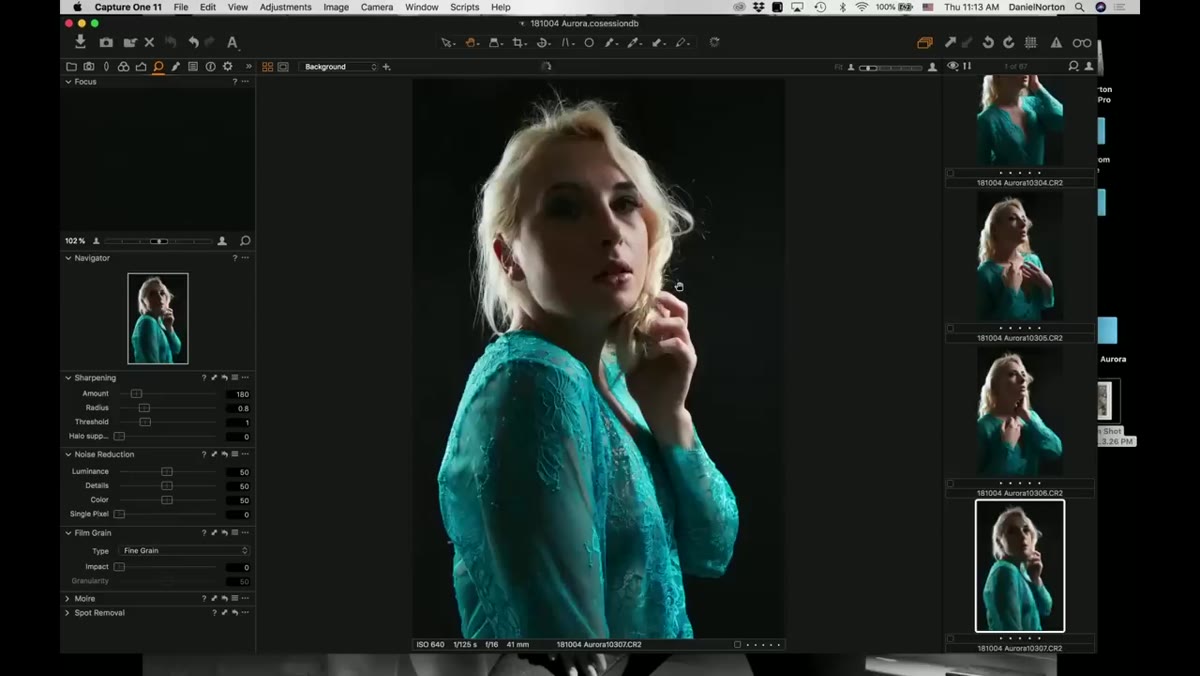Click the Spotlight search icon in menu bar

1079,7
